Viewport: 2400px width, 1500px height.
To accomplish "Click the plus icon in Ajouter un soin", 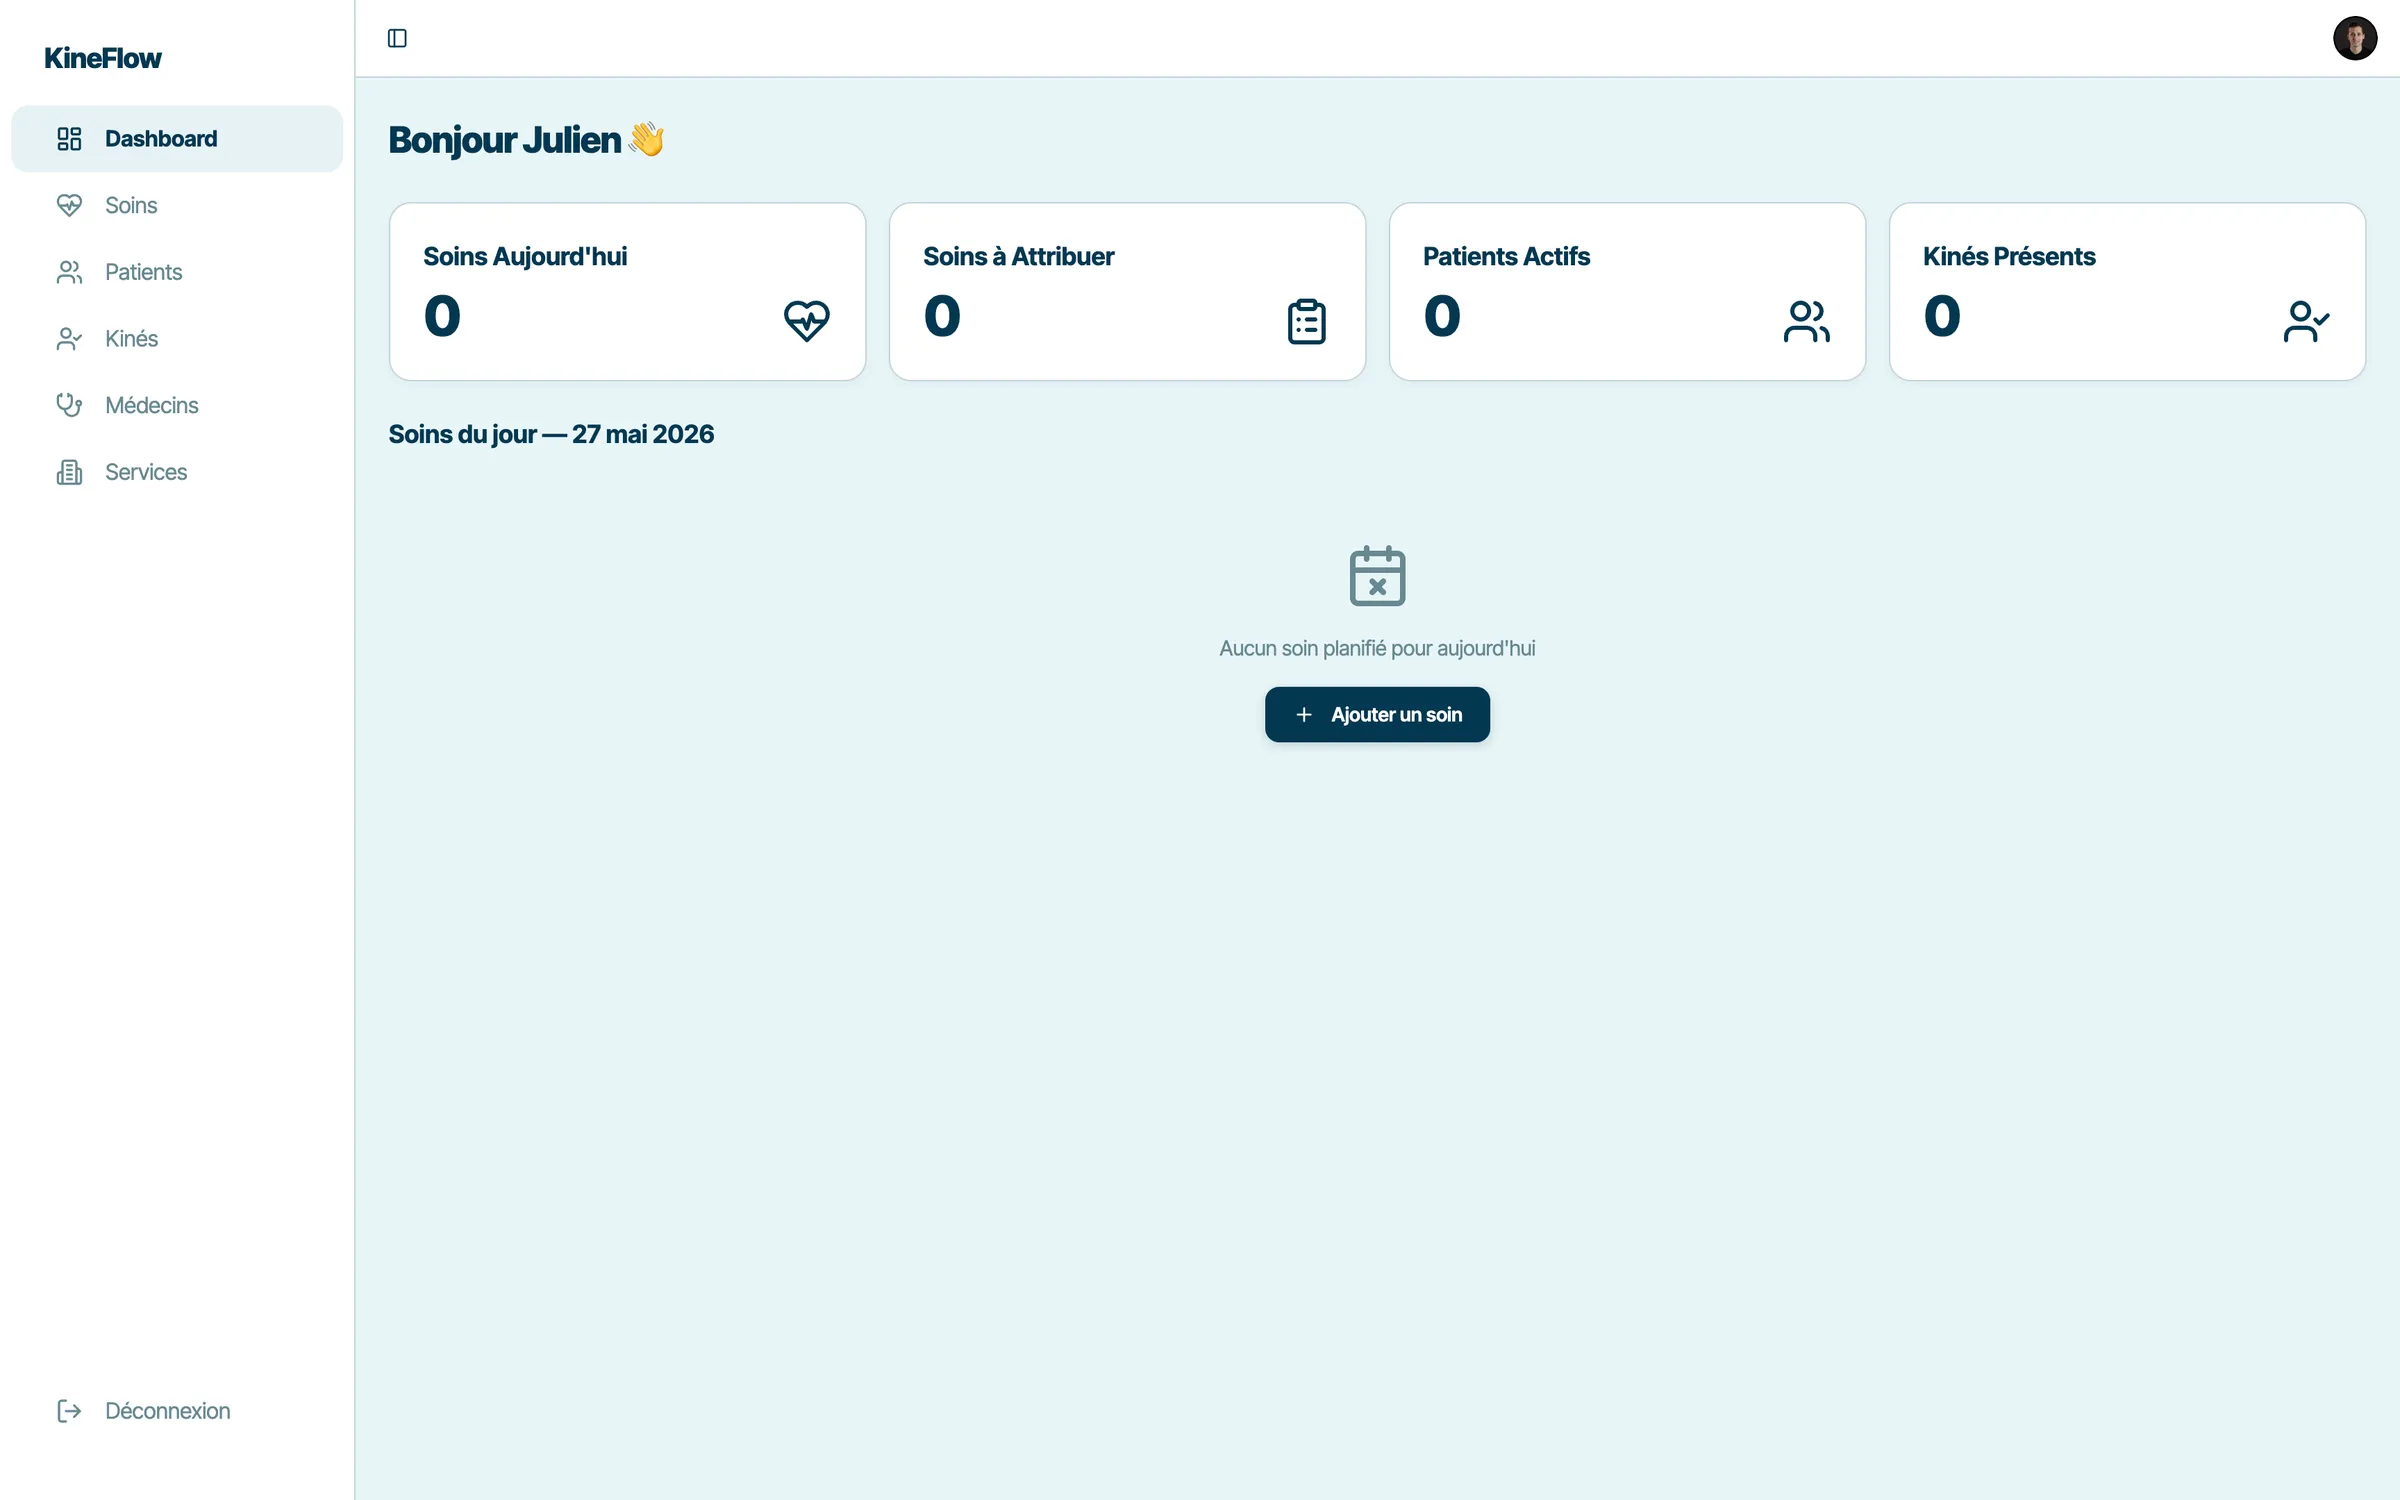I will [1304, 714].
